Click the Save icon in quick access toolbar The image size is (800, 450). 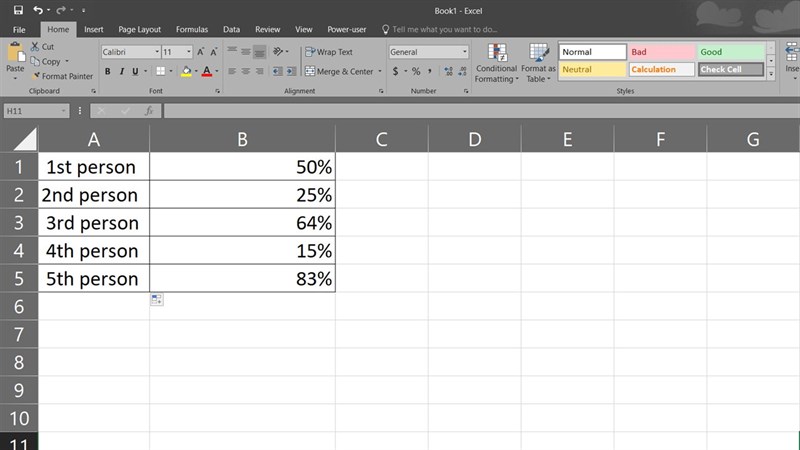18,10
